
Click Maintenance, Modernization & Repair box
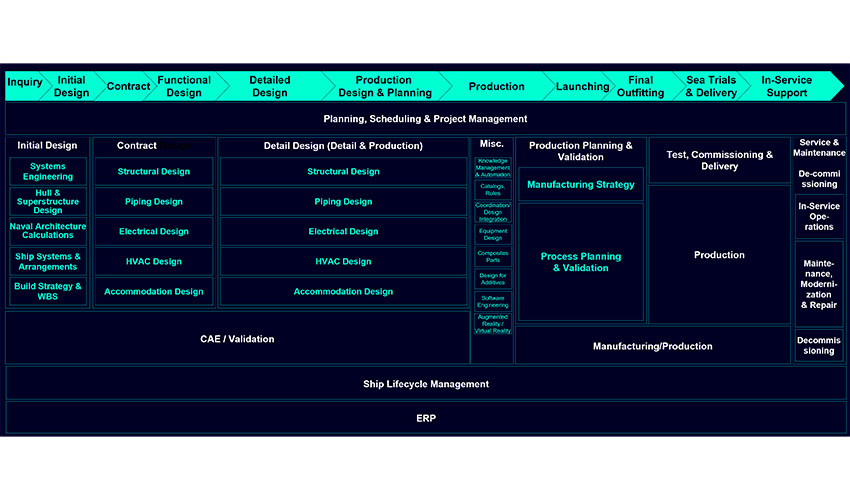click(819, 284)
